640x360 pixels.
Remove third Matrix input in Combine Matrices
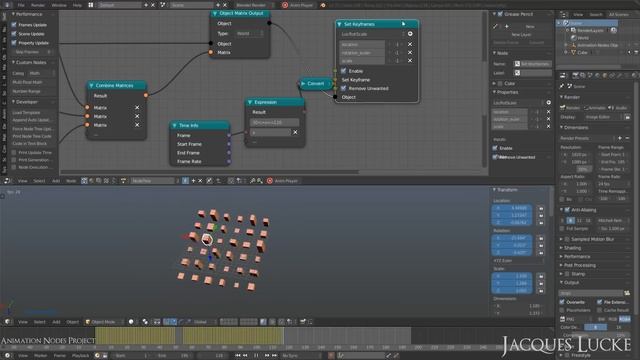pos(137,125)
